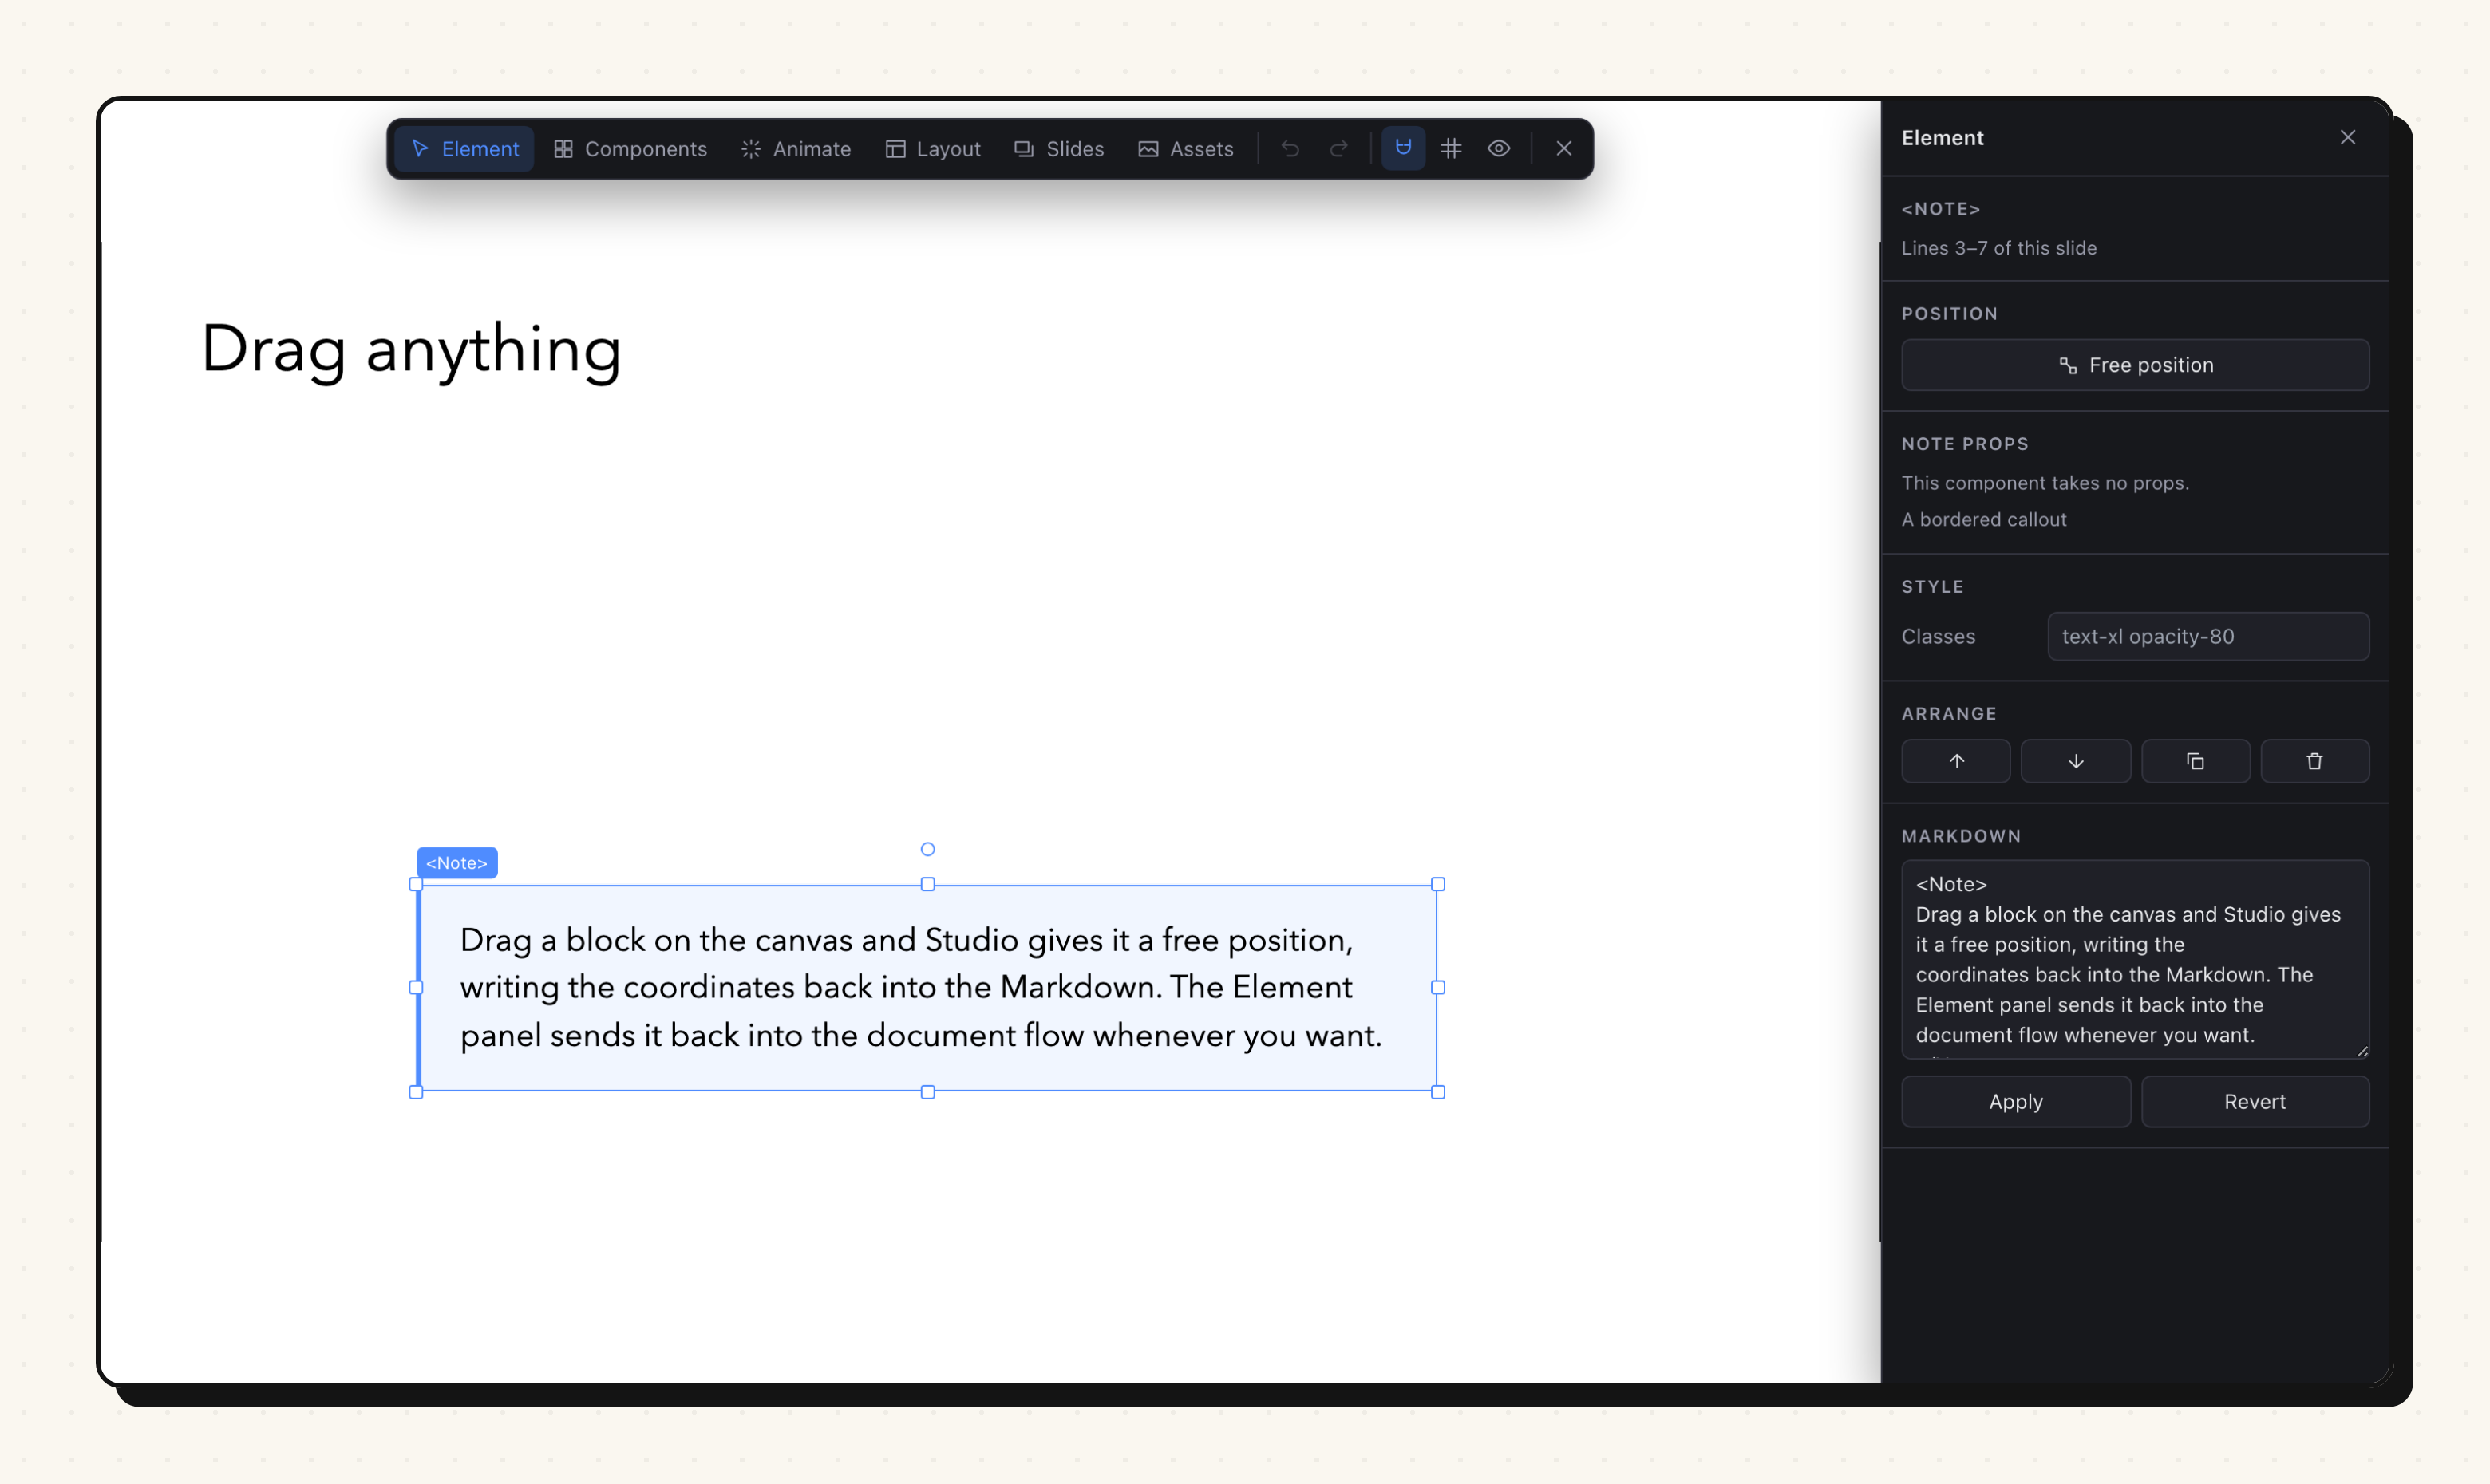The image size is (2490, 1484).
Task: Click the note callout text on canvas
Action: 921,987
